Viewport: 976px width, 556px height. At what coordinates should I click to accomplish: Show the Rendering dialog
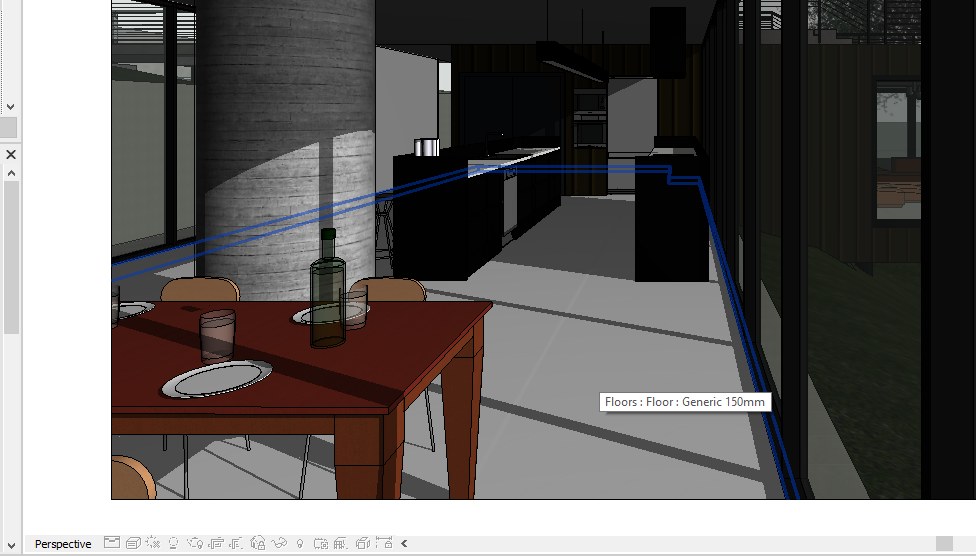(195, 543)
